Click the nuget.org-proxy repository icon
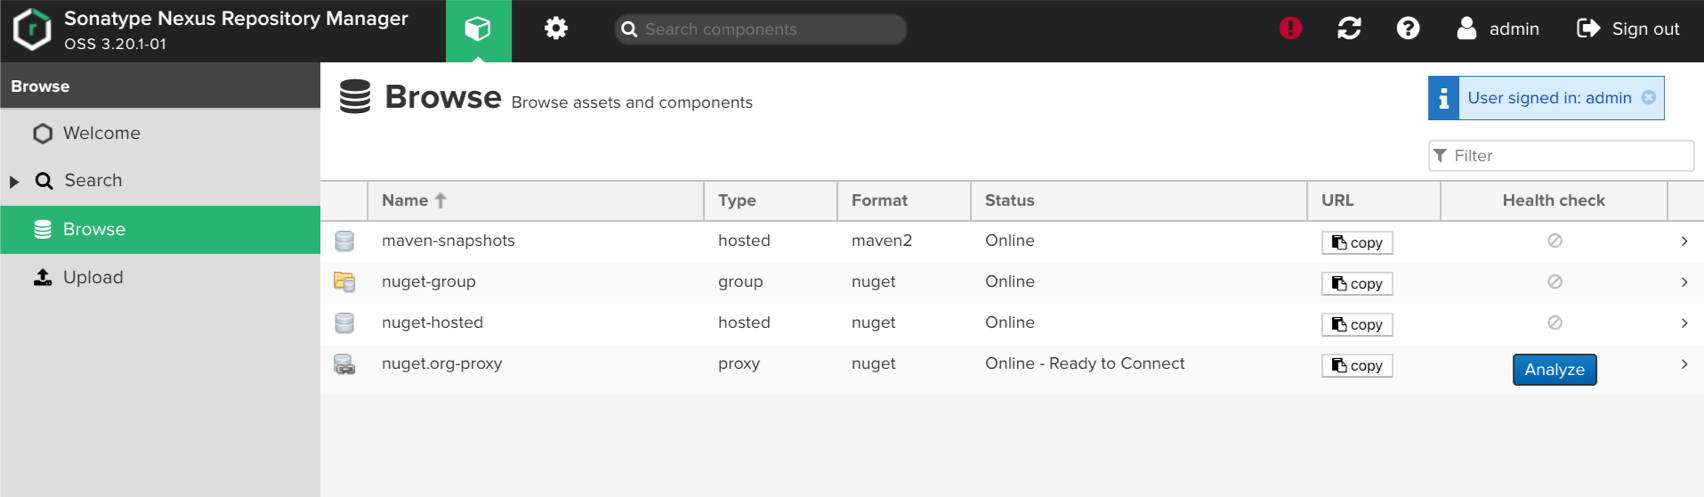This screenshot has height=497, width=1704. coord(344,364)
